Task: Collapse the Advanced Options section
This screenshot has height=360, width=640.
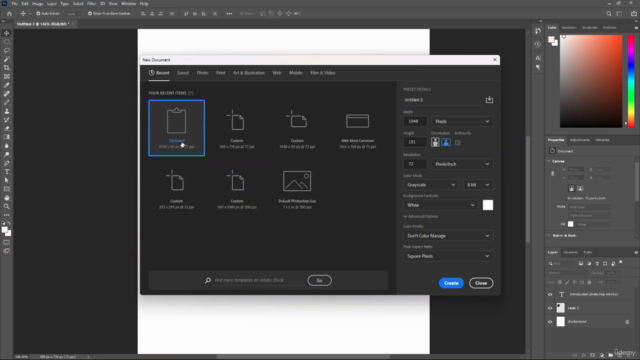Action: [x=421, y=216]
